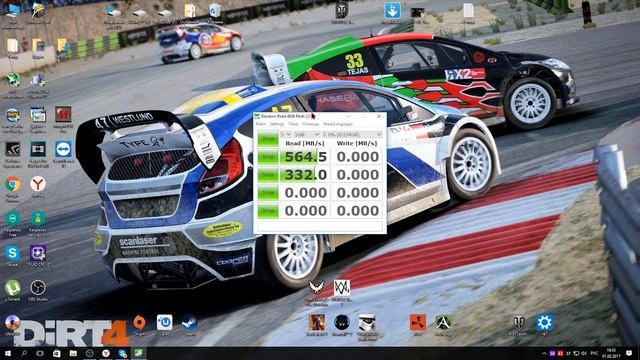Click the taskbar clock and date

(x=611, y=353)
